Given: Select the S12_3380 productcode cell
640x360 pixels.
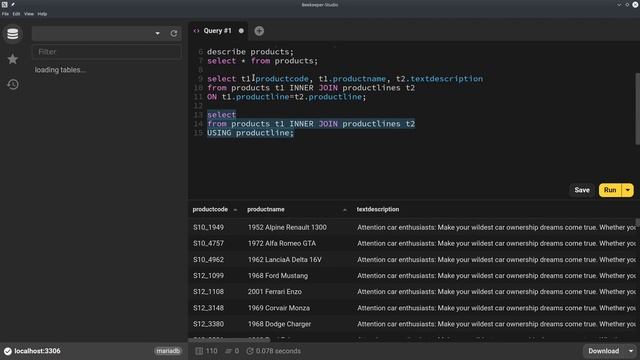Looking at the screenshot, I should [x=209, y=324].
